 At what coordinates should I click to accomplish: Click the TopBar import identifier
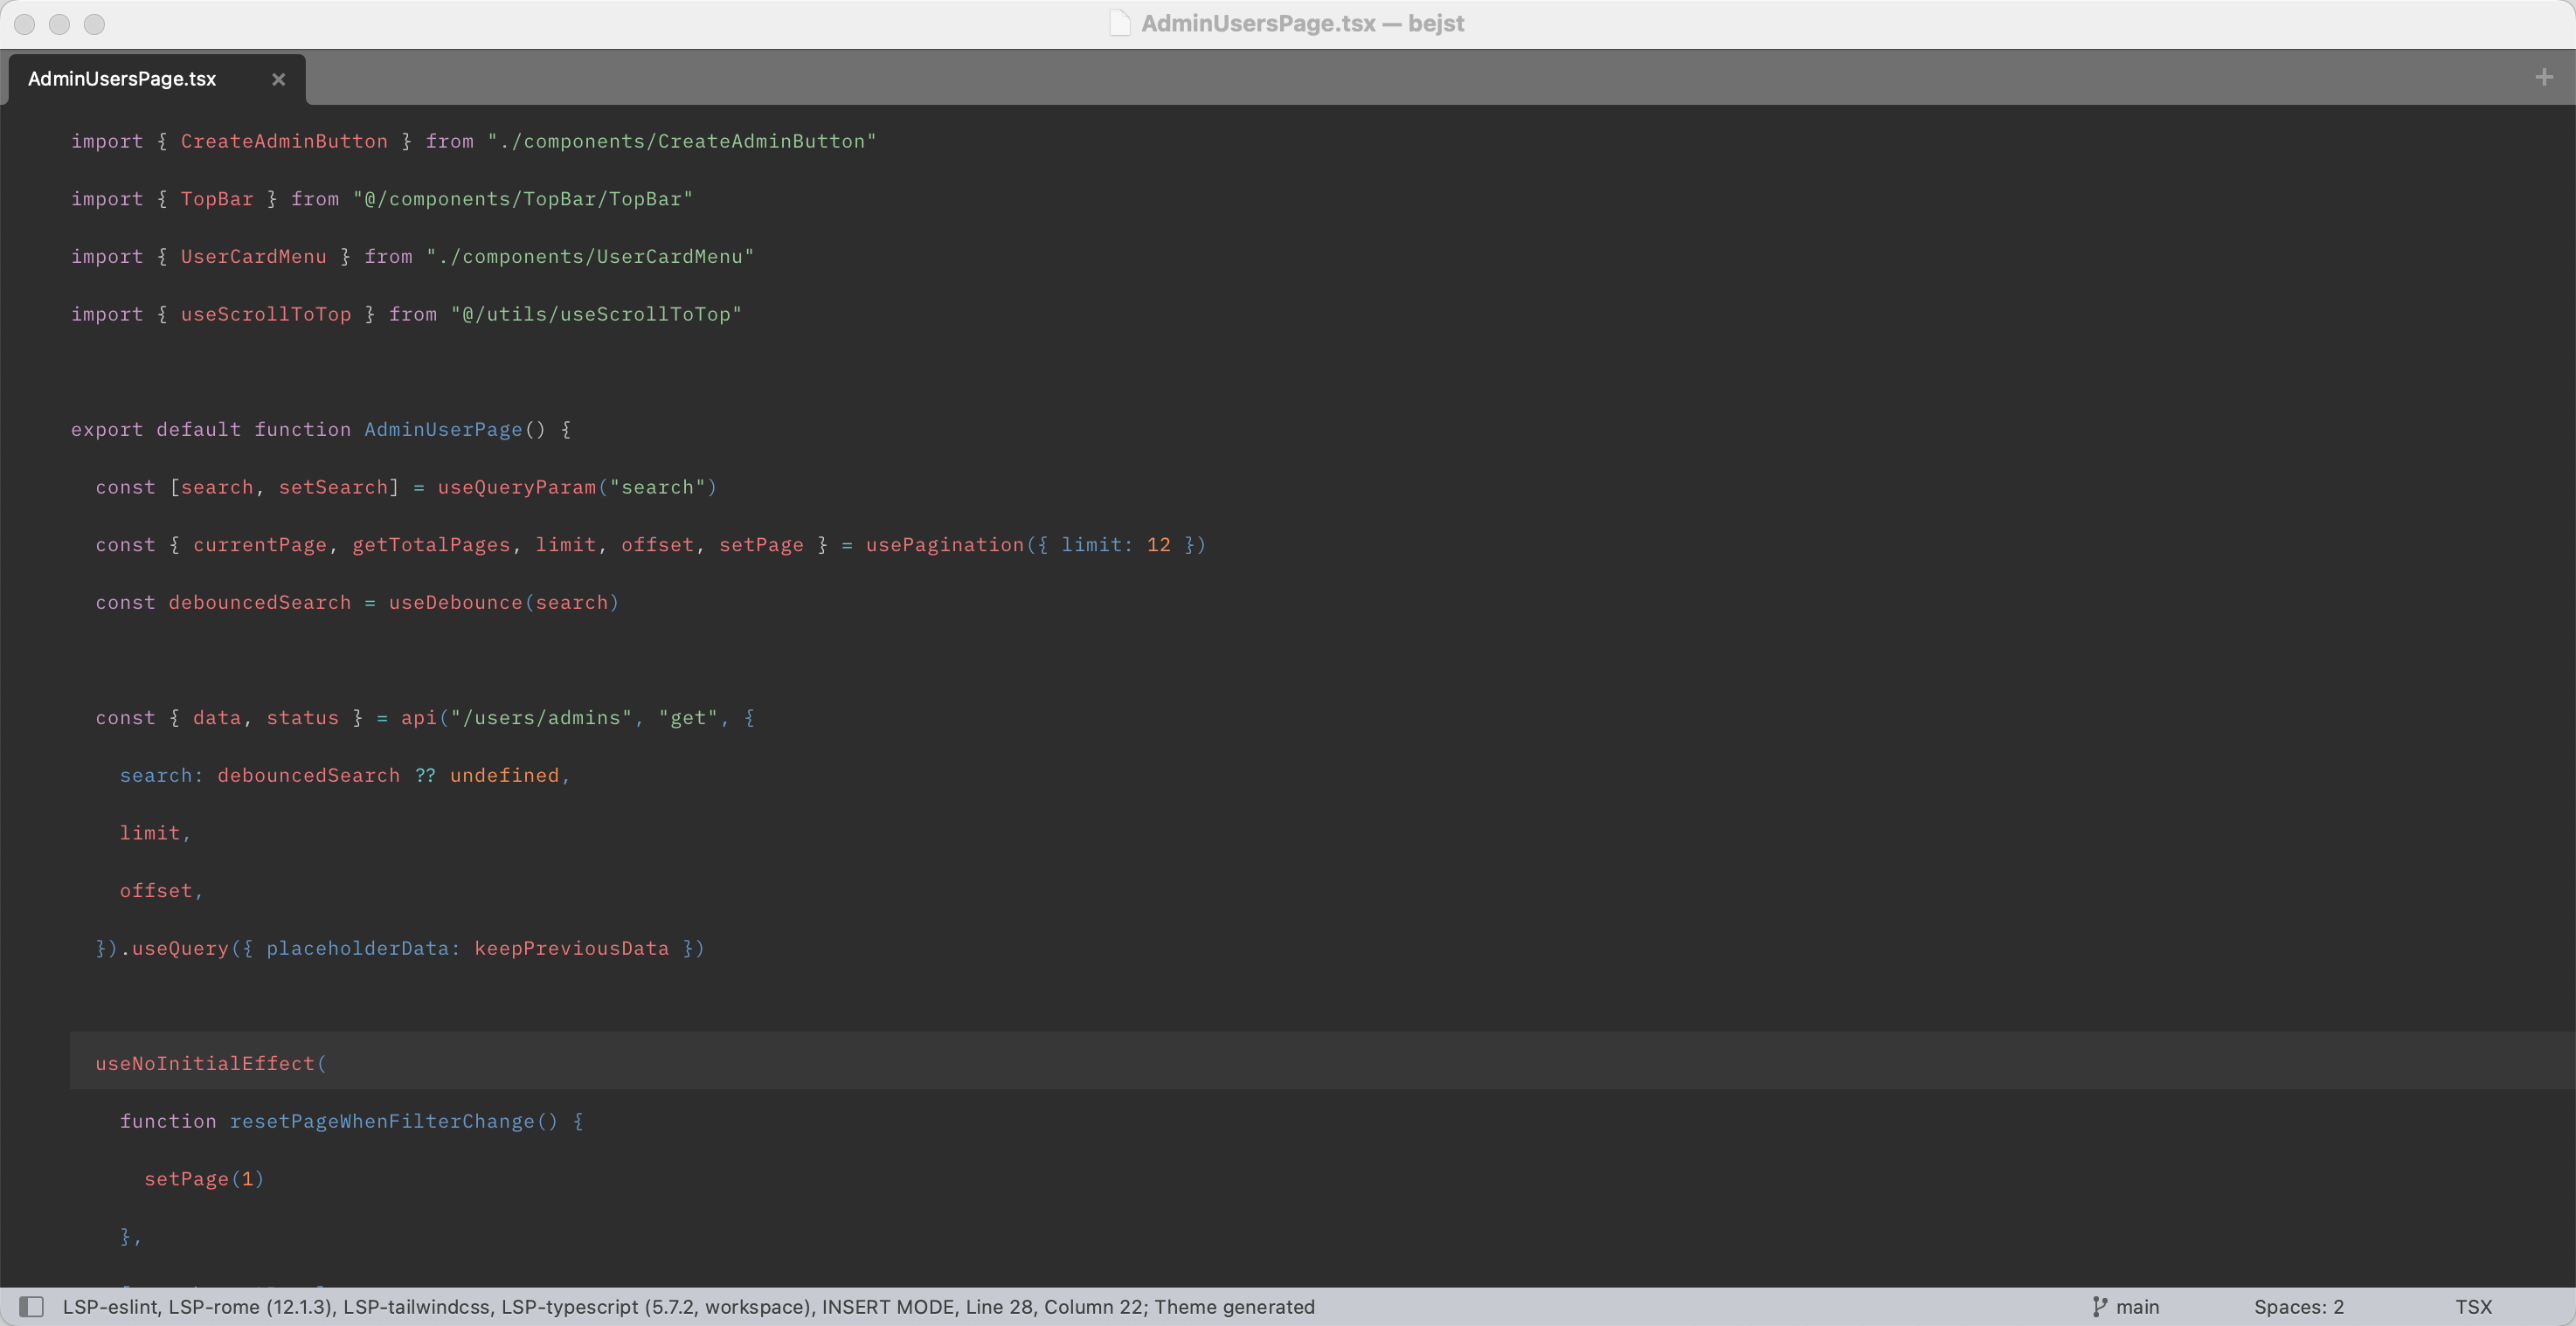click(x=217, y=199)
